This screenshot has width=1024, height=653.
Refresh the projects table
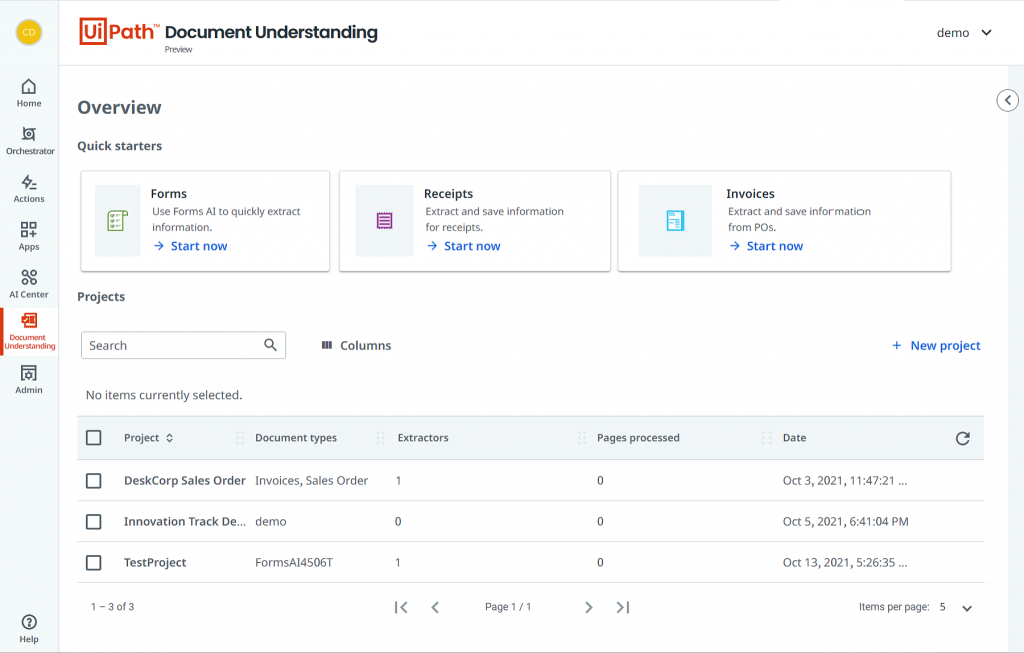click(963, 438)
